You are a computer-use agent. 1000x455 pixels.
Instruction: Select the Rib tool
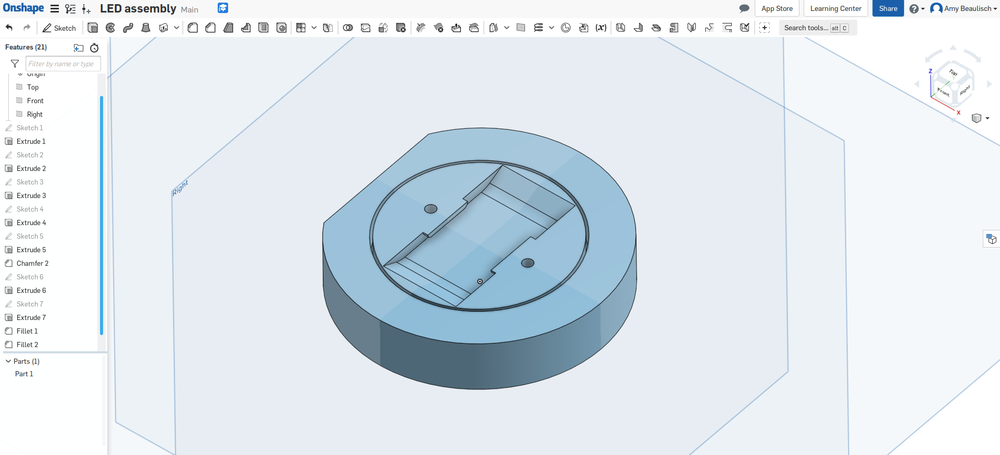(x=245, y=27)
